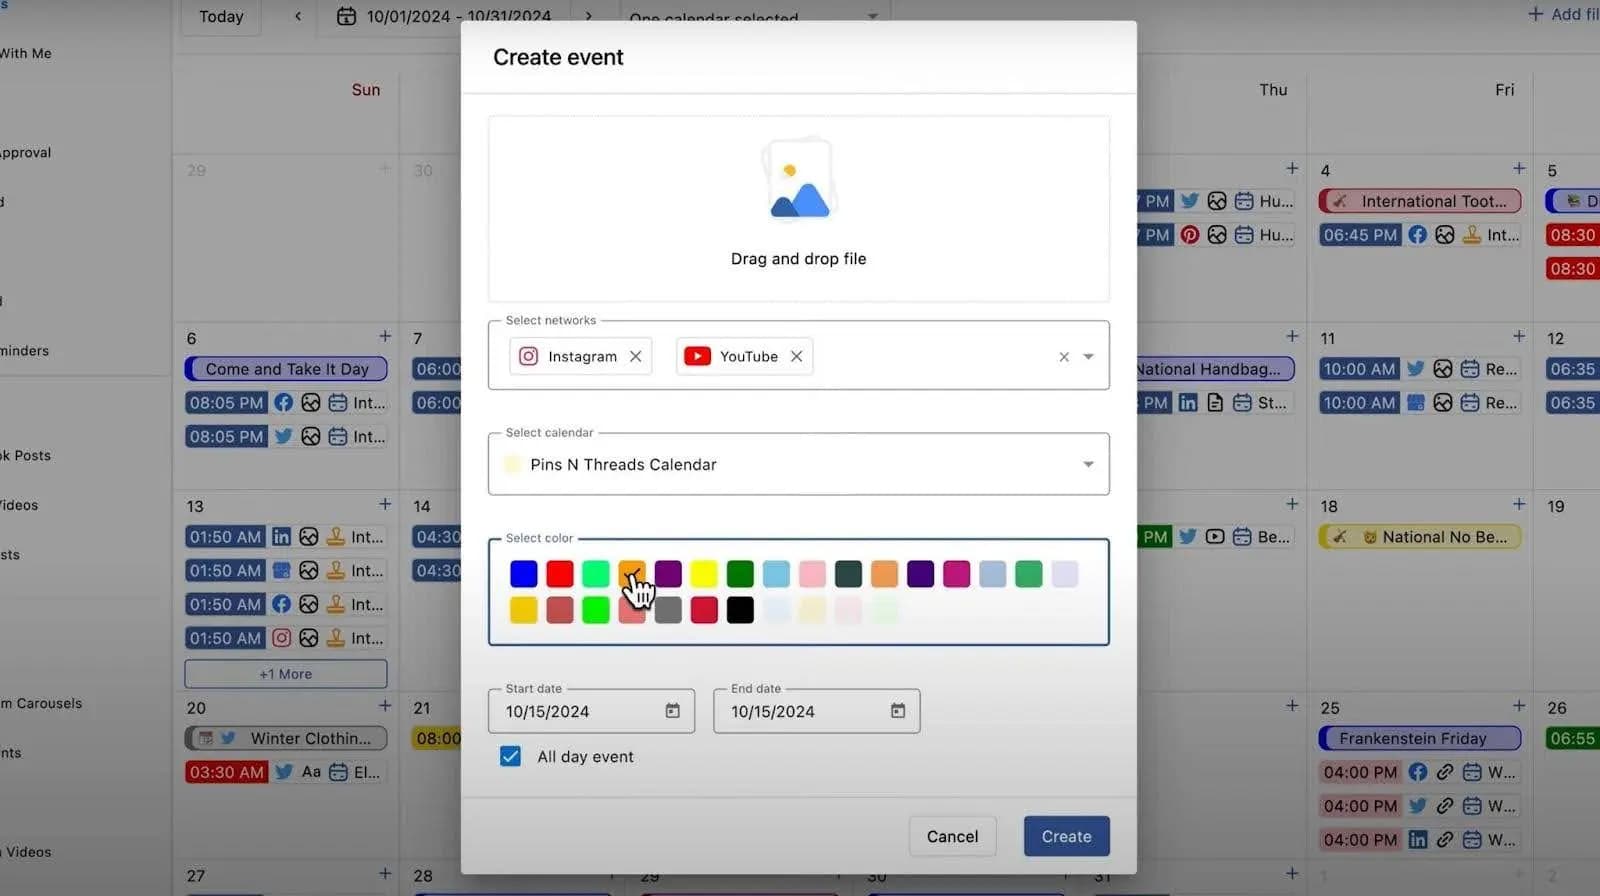Uncheck the All day event checkbox

(x=510, y=756)
